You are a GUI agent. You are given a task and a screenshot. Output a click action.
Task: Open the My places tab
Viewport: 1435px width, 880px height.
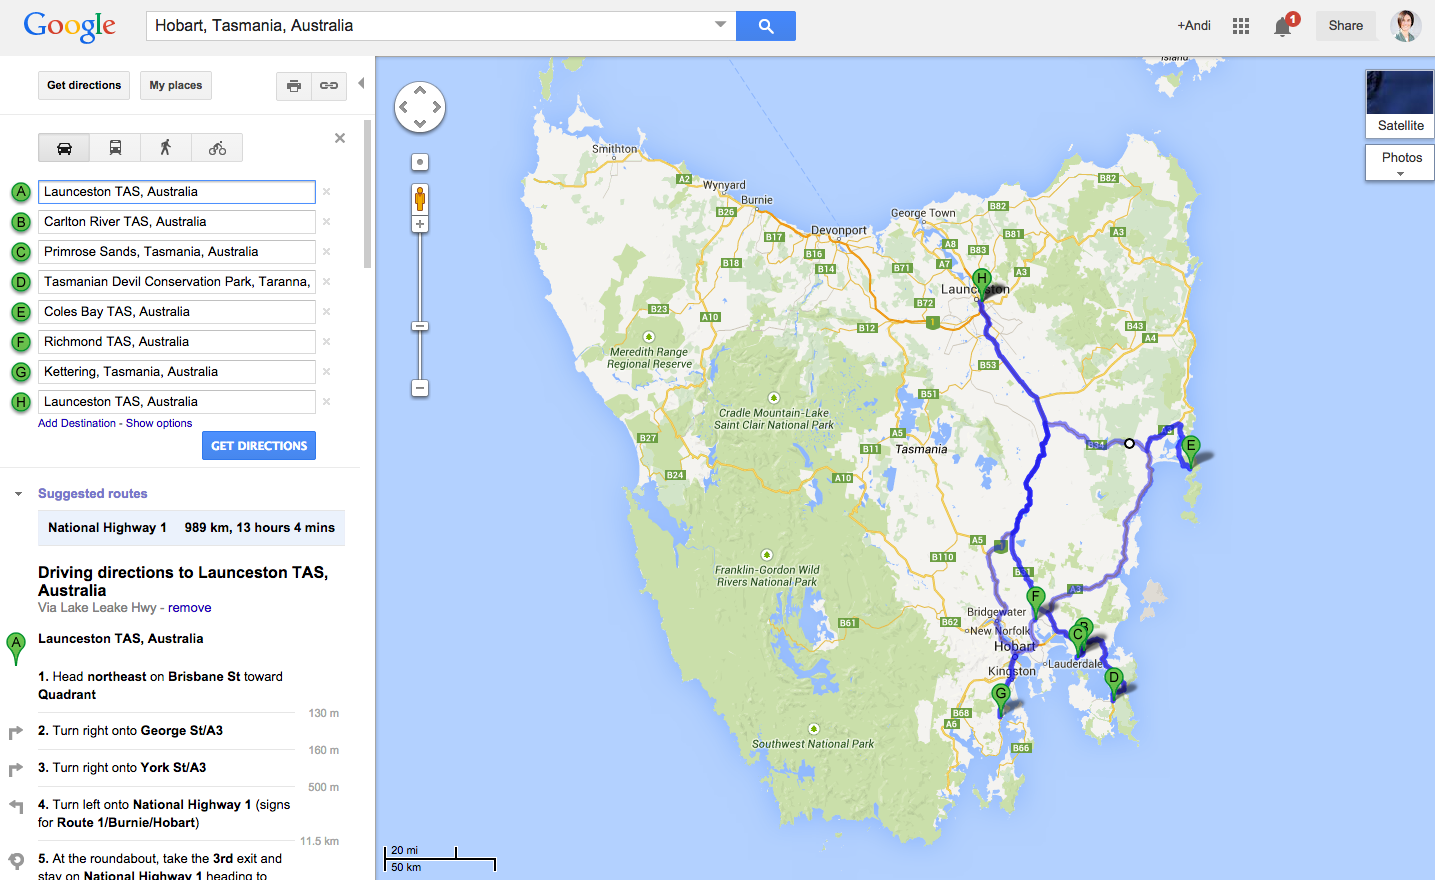click(176, 86)
